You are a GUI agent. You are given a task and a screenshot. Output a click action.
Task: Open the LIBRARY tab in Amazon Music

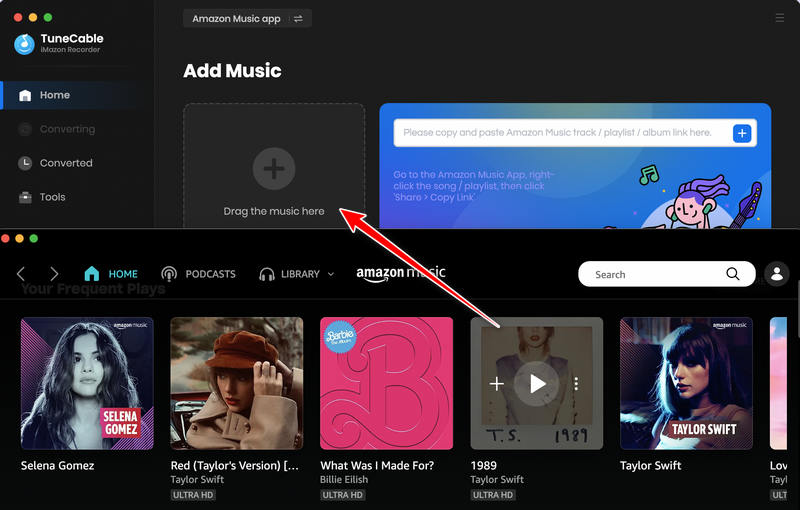point(289,274)
